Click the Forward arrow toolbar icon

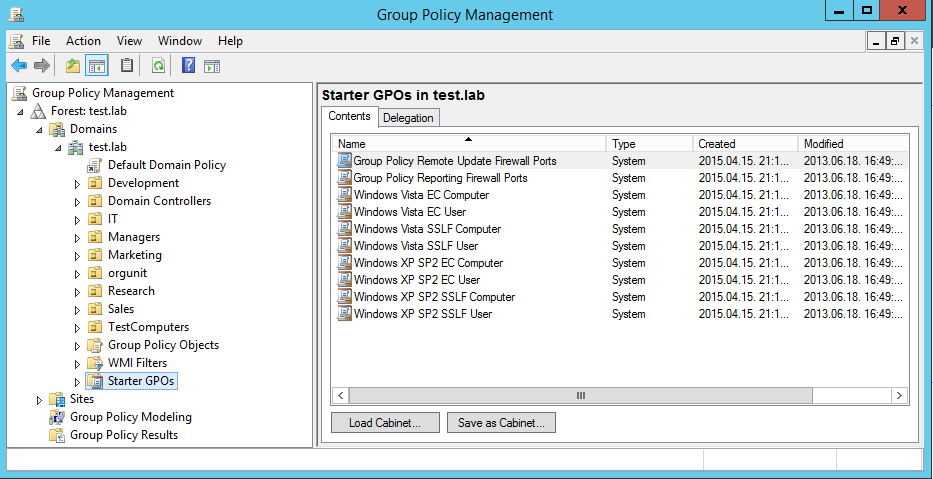(x=41, y=65)
